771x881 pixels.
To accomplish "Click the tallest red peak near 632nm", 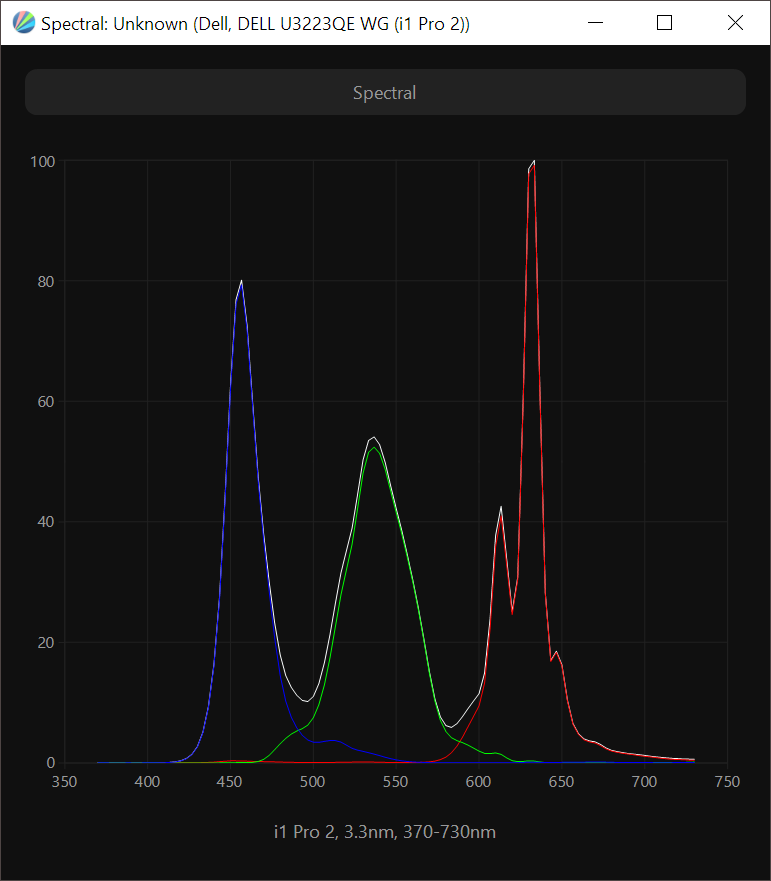I will click(x=534, y=163).
